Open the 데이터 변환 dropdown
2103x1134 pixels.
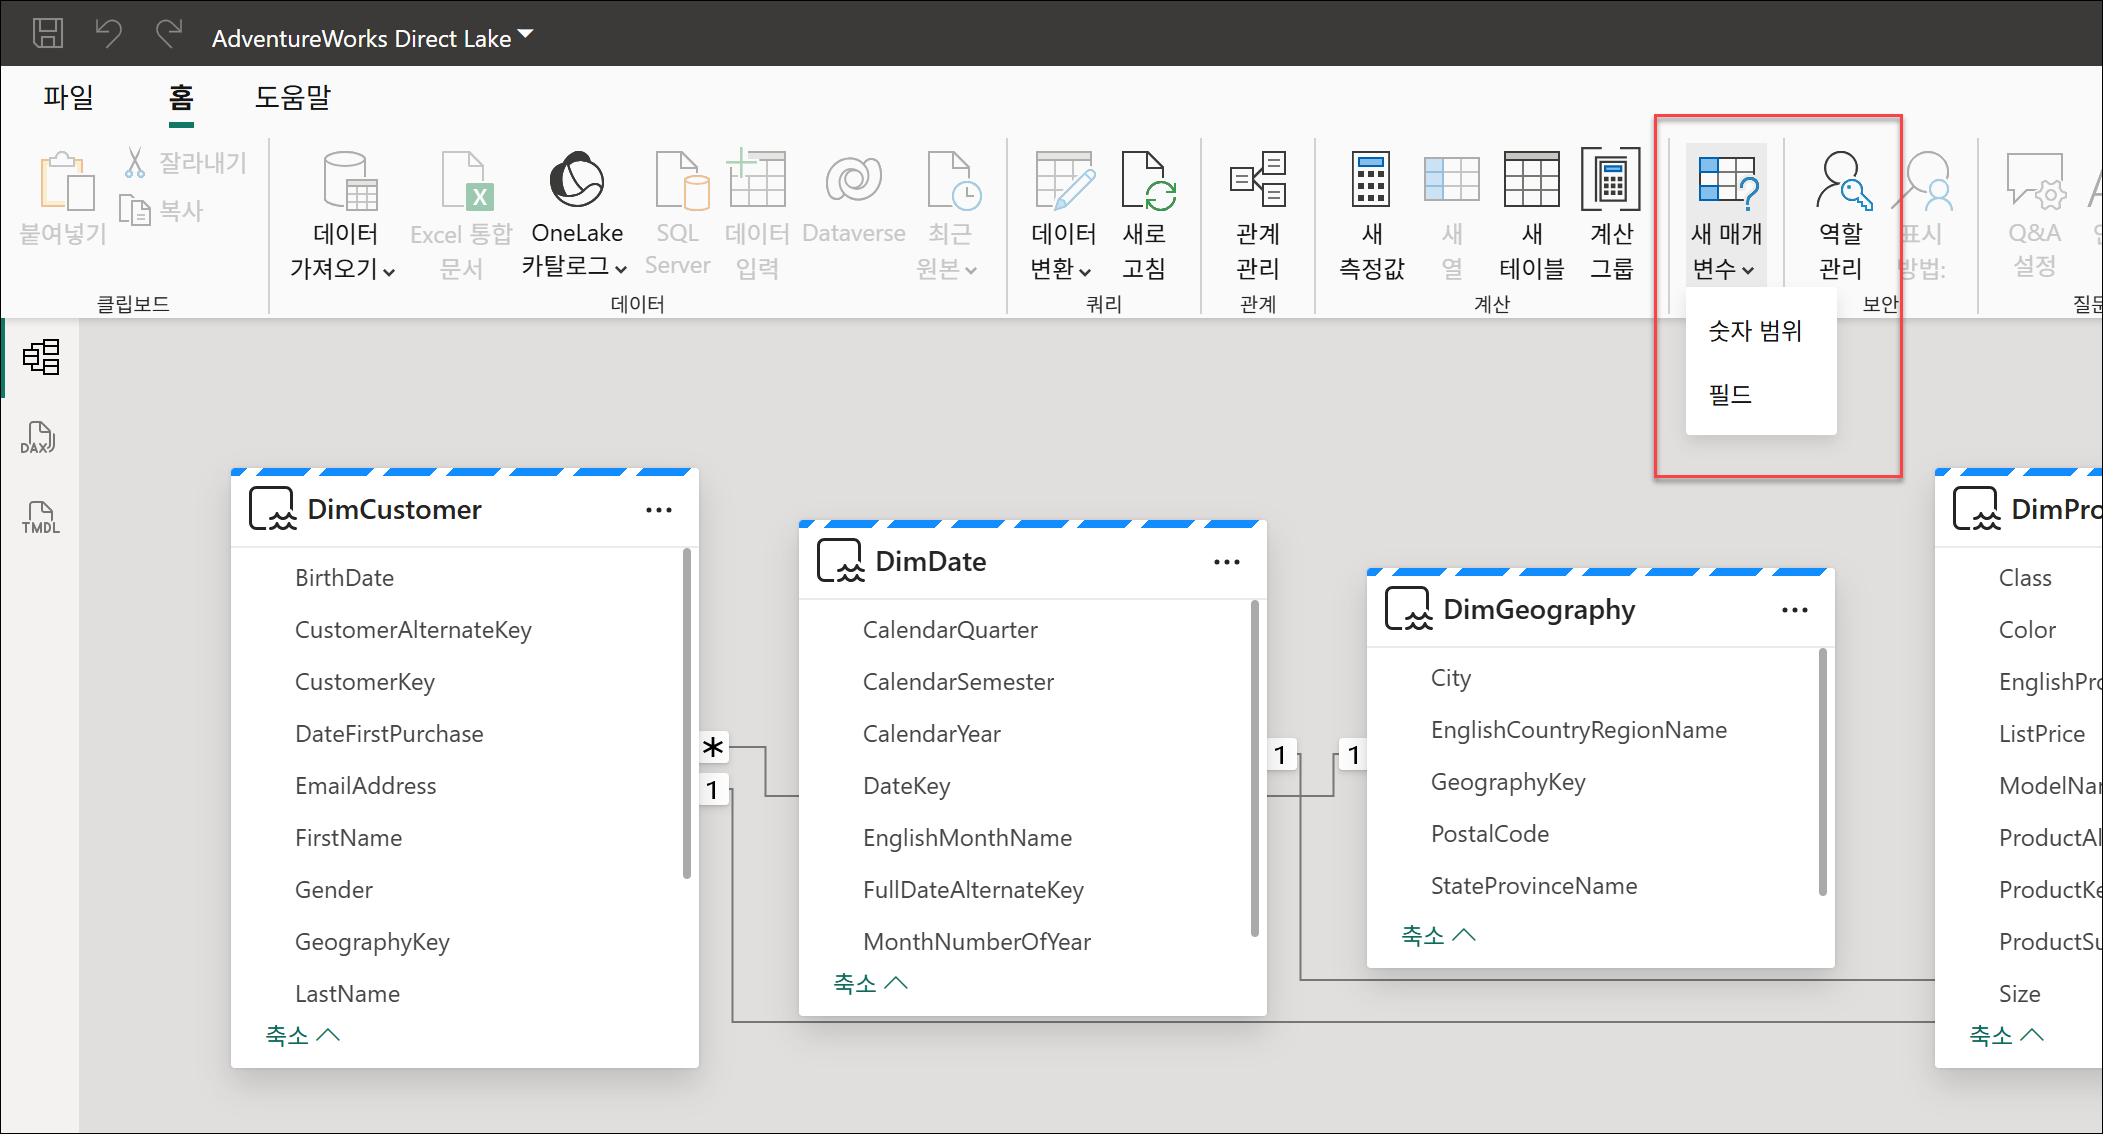(1063, 215)
